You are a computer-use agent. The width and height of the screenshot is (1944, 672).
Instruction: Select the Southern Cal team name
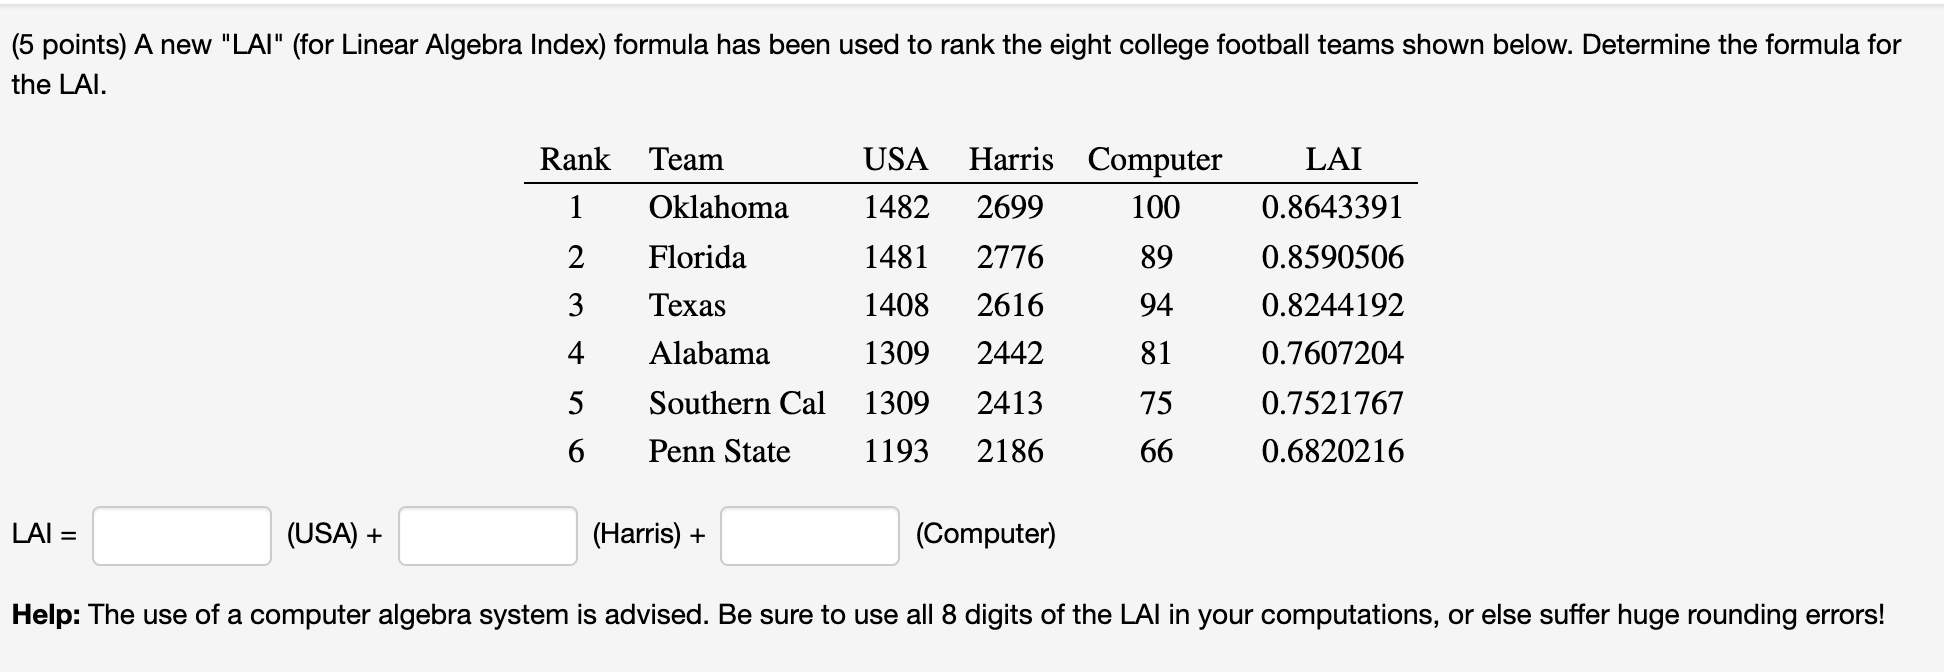[x=737, y=403]
